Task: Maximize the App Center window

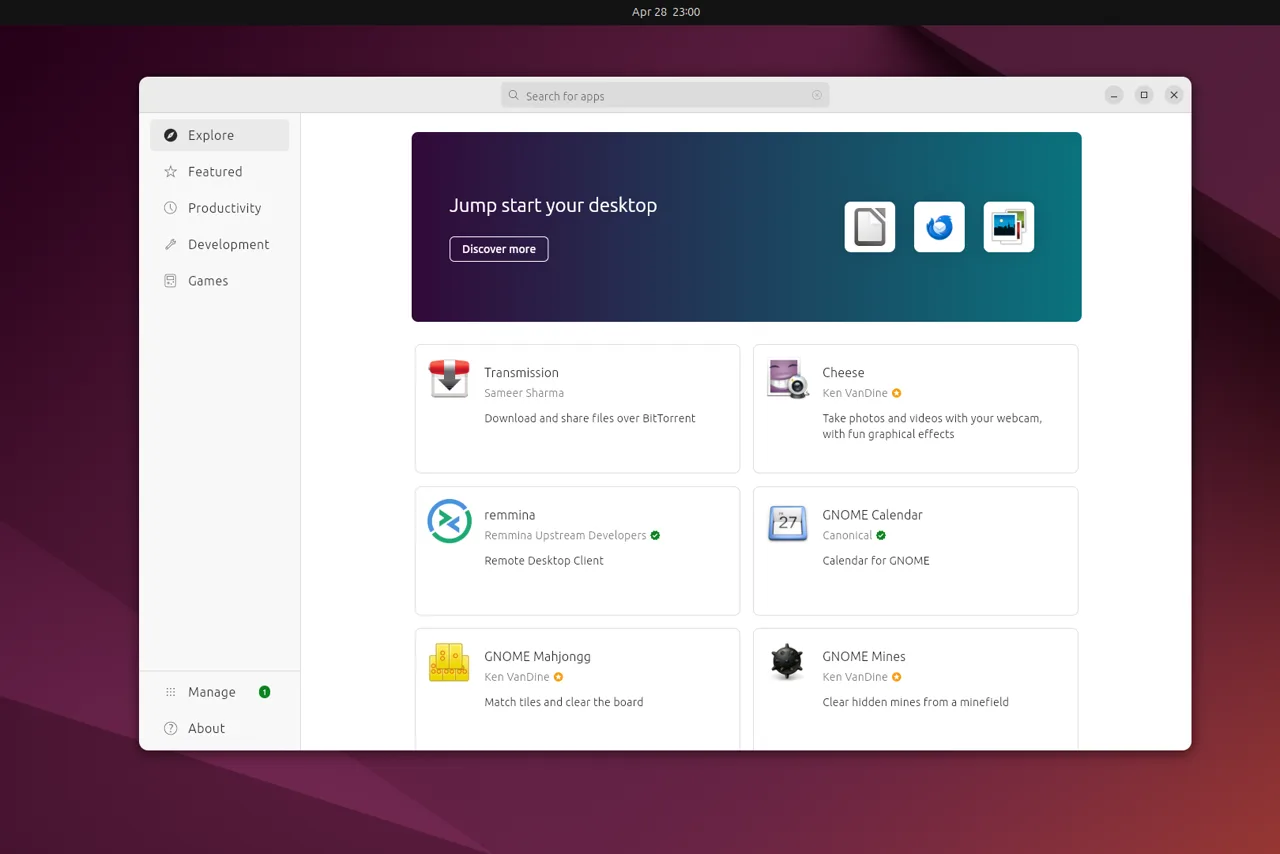Action: point(1144,95)
